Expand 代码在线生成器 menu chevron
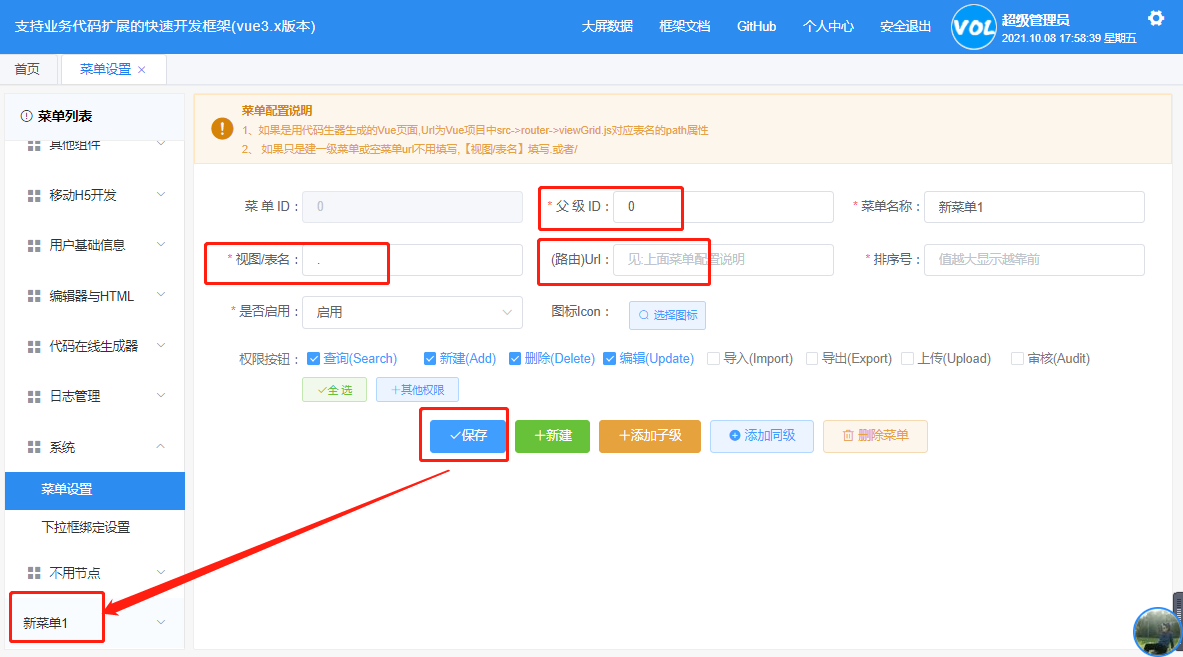The image size is (1183, 657). point(161,345)
